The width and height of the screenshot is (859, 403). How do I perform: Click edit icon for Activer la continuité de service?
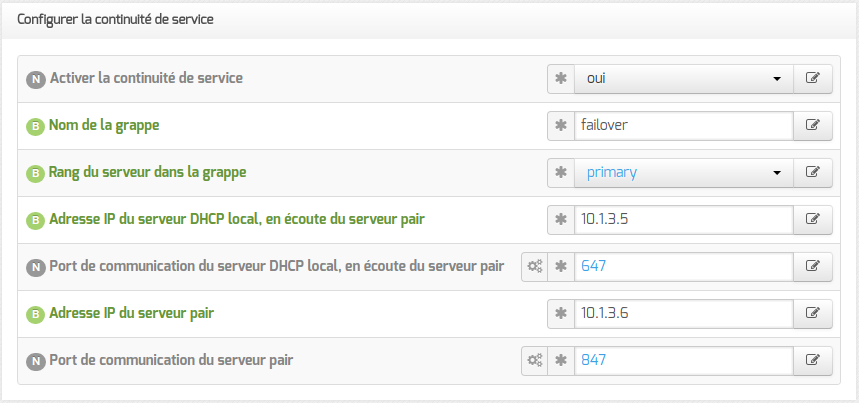tap(813, 79)
